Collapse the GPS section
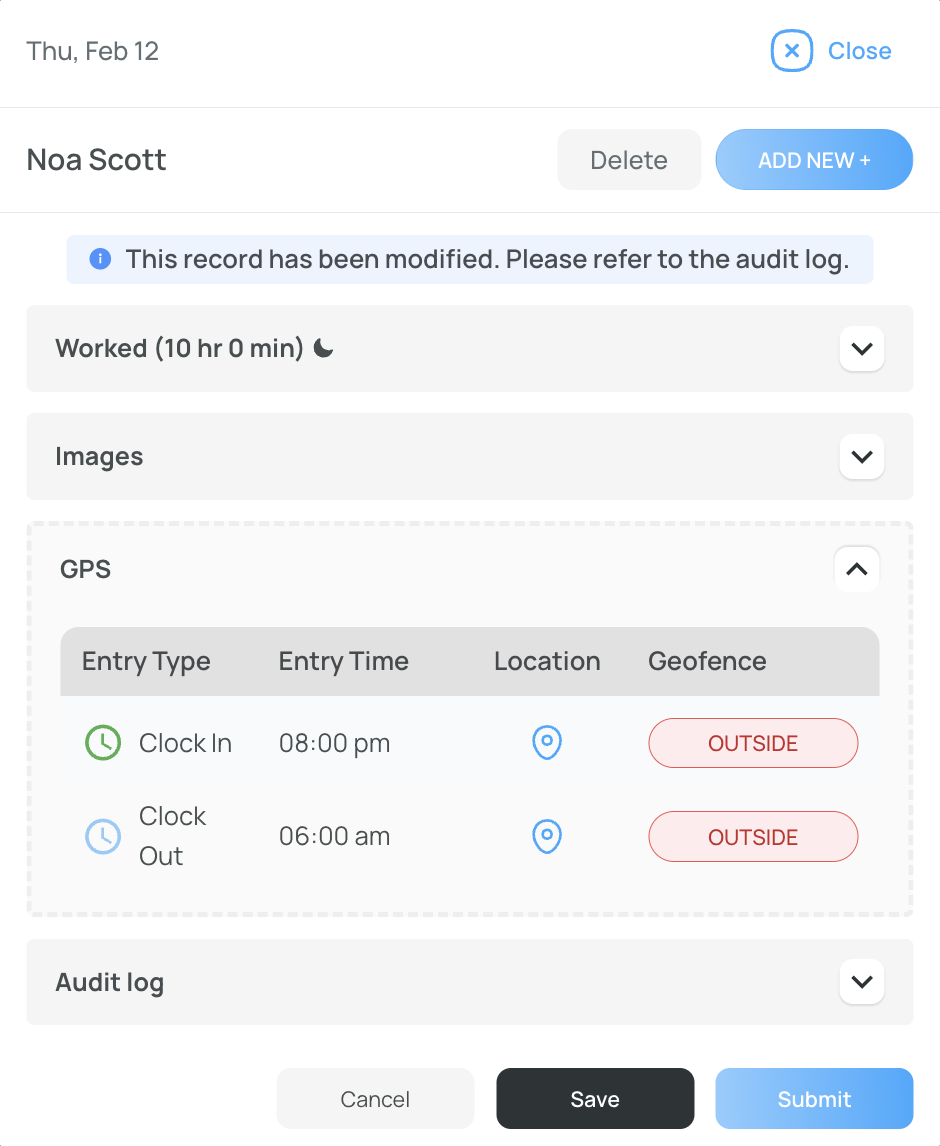 [857, 569]
